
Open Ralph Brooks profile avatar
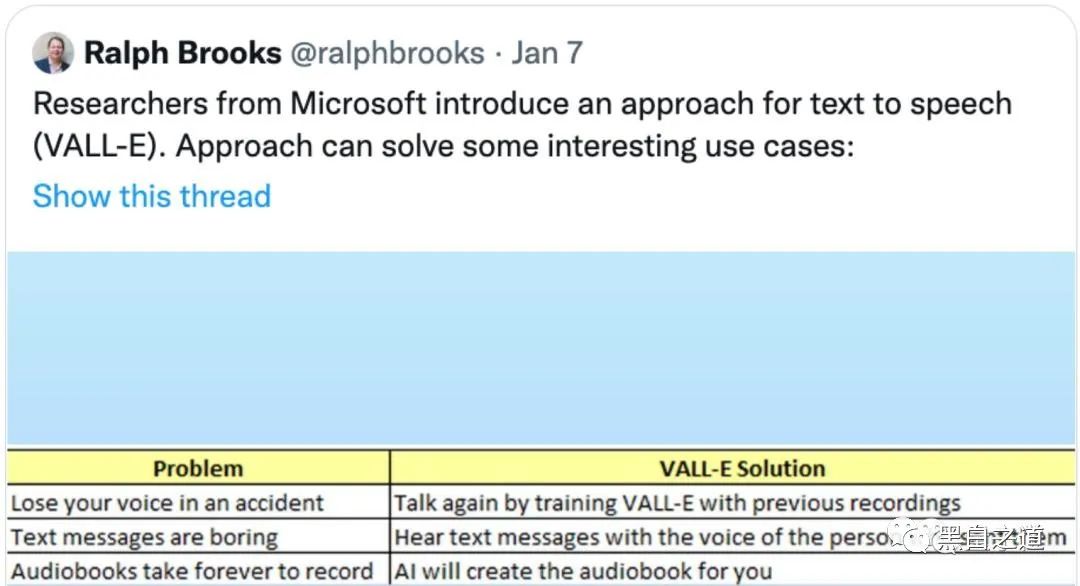point(53,53)
